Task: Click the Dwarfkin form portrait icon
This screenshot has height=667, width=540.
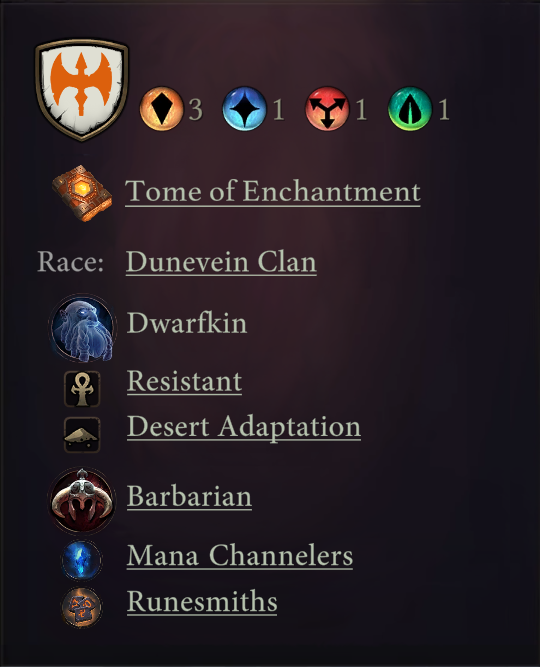Action: point(82,328)
